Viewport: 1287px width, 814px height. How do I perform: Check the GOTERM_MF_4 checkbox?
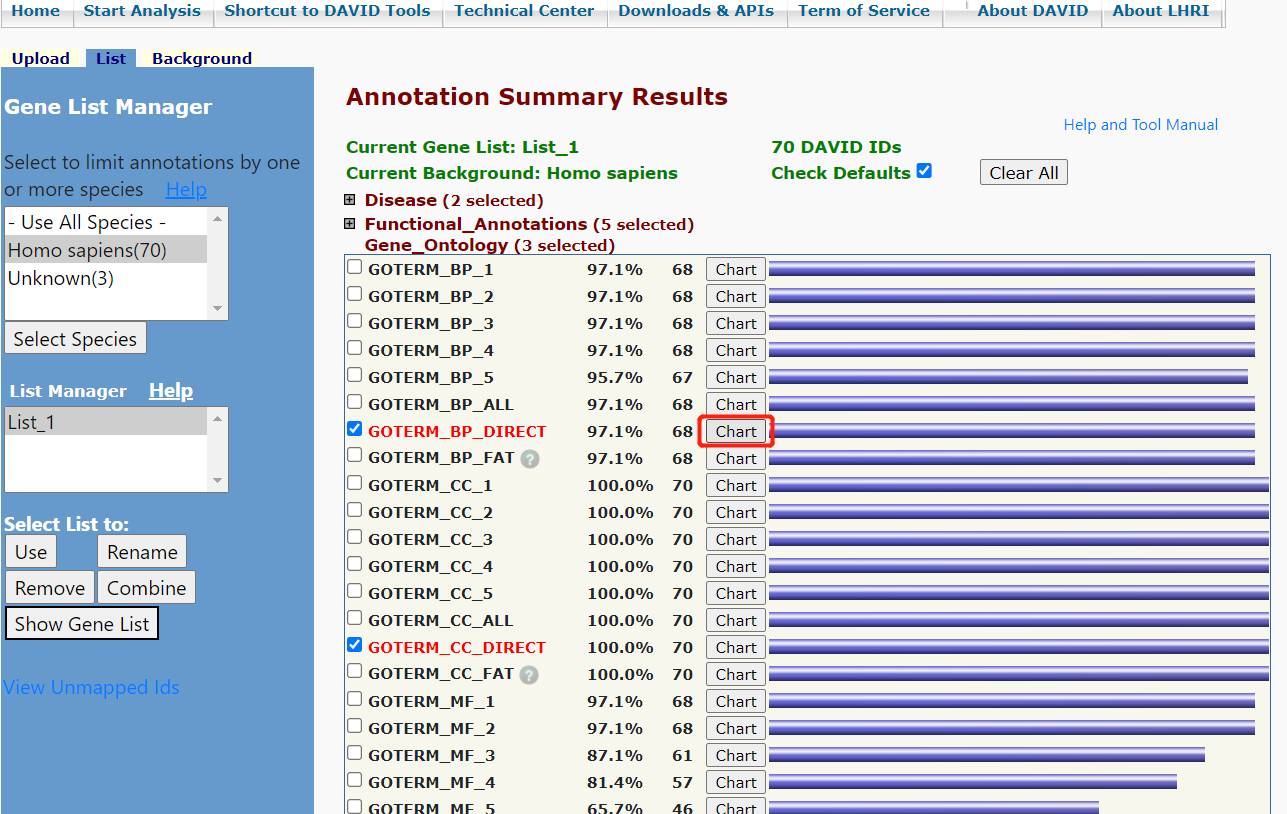click(x=354, y=780)
